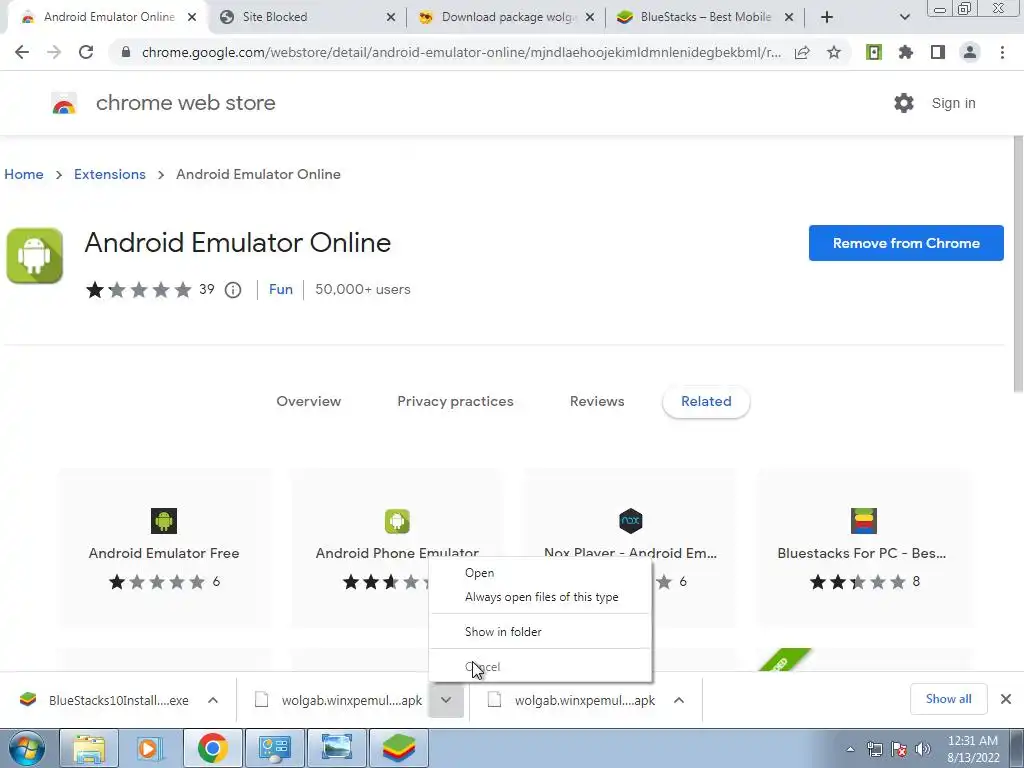
Task: Click the network tray icon
Action: (x=874, y=749)
